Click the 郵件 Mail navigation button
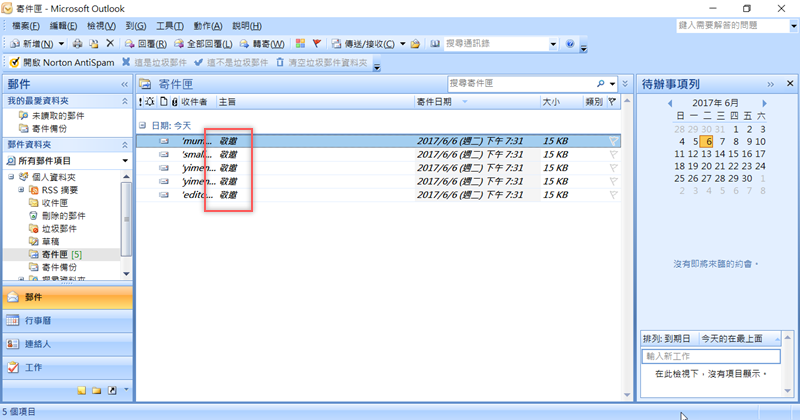 (68, 297)
